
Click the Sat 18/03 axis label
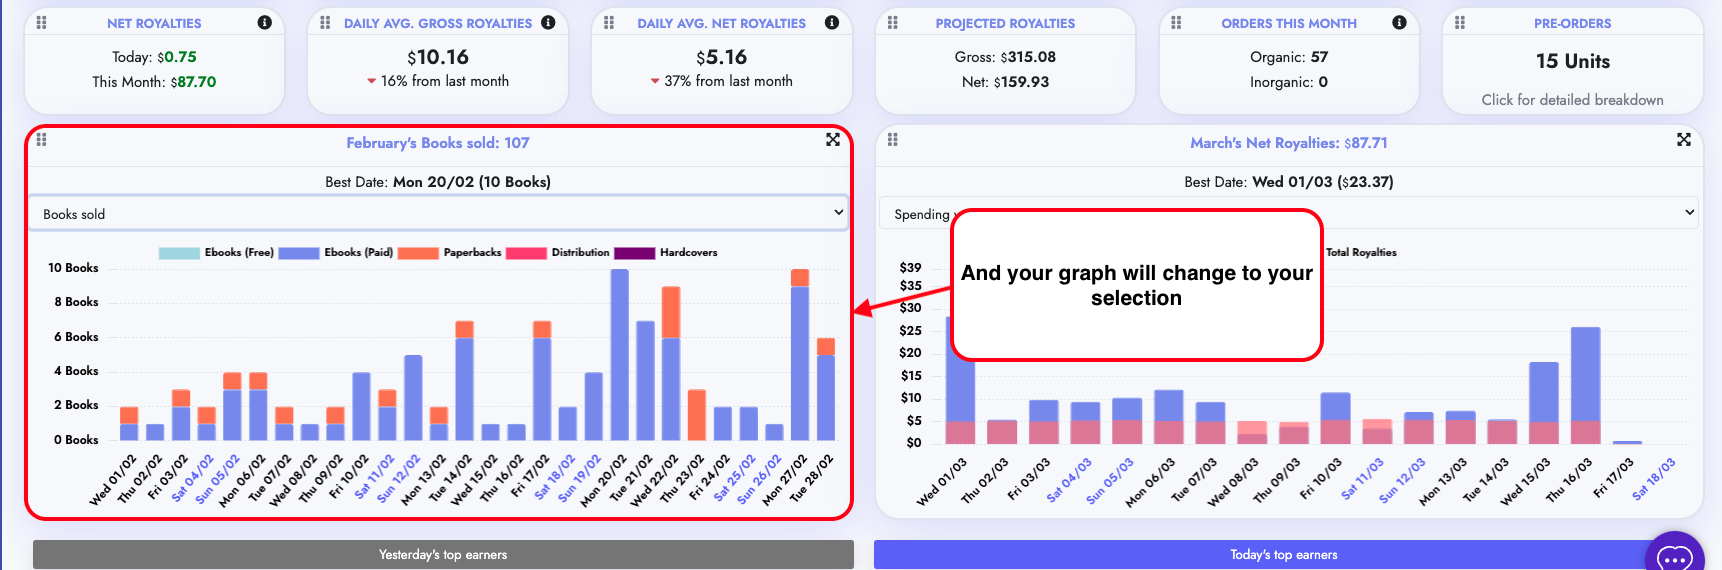coord(1653,479)
